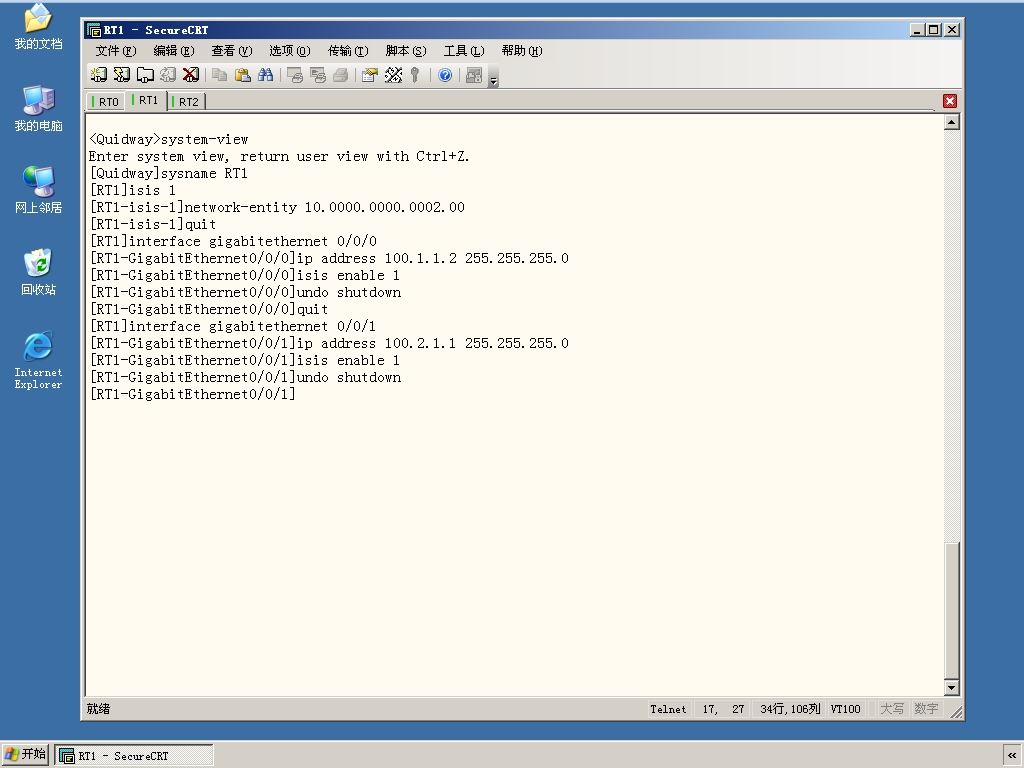The image size is (1024, 768).
Task: Click the 我的电脑 desktop icon
Action: click(39, 108)
